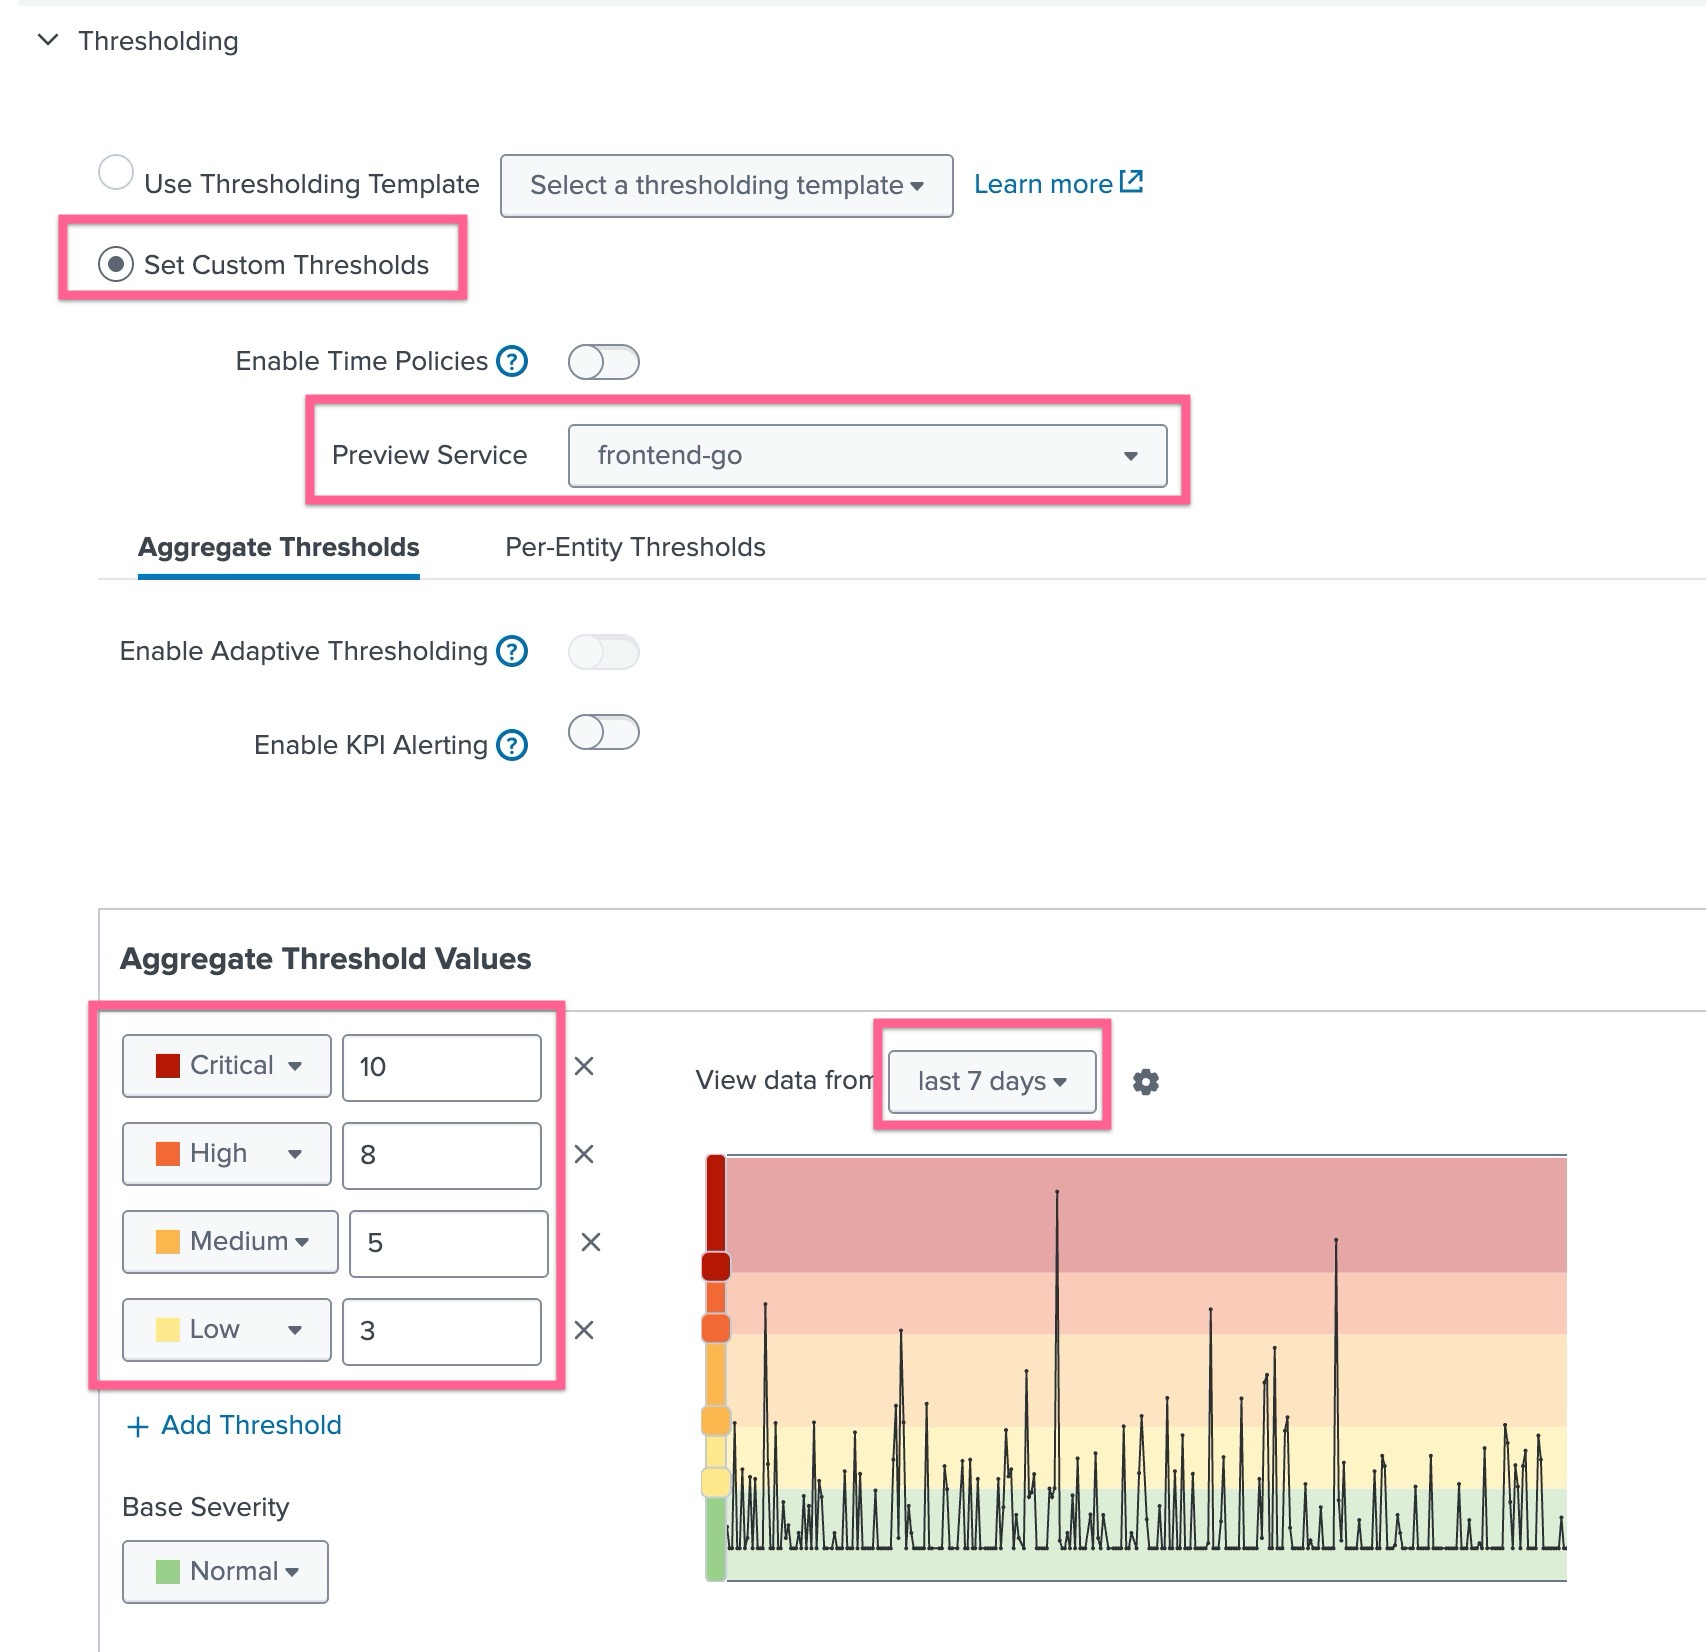1706x1652 pixels.
Task: Open the last 7 days time range dropdown
Action: pos(992,1082)
